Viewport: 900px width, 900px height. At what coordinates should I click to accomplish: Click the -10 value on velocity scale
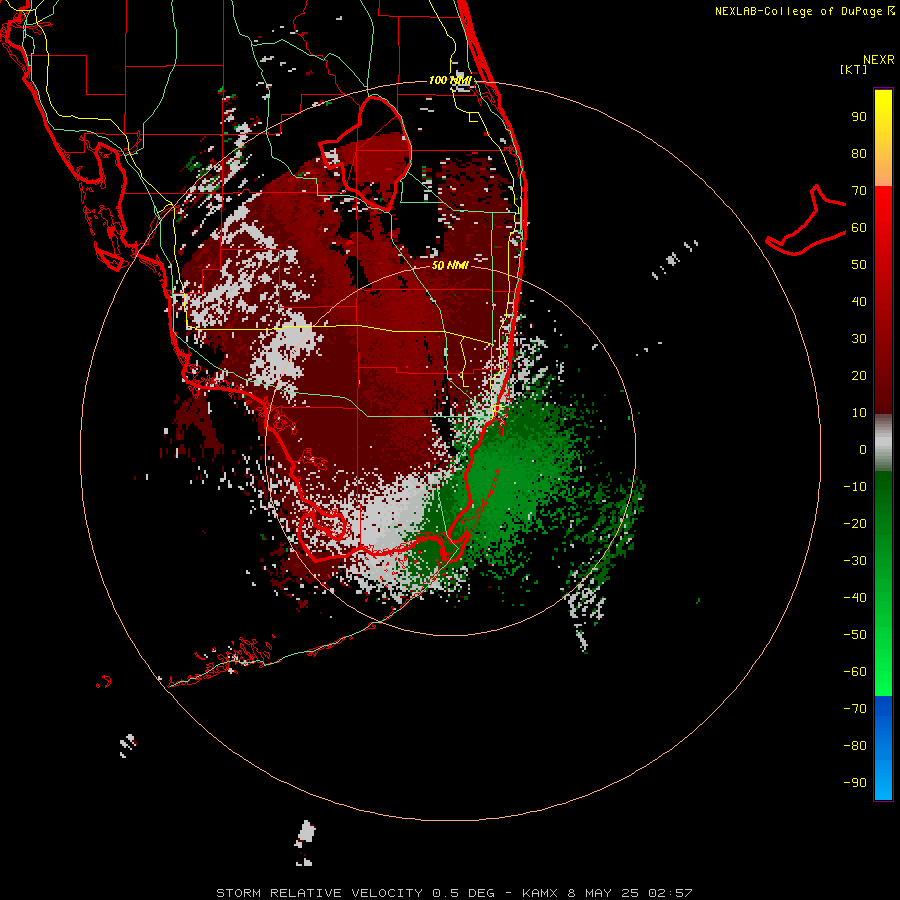[855, 487]
